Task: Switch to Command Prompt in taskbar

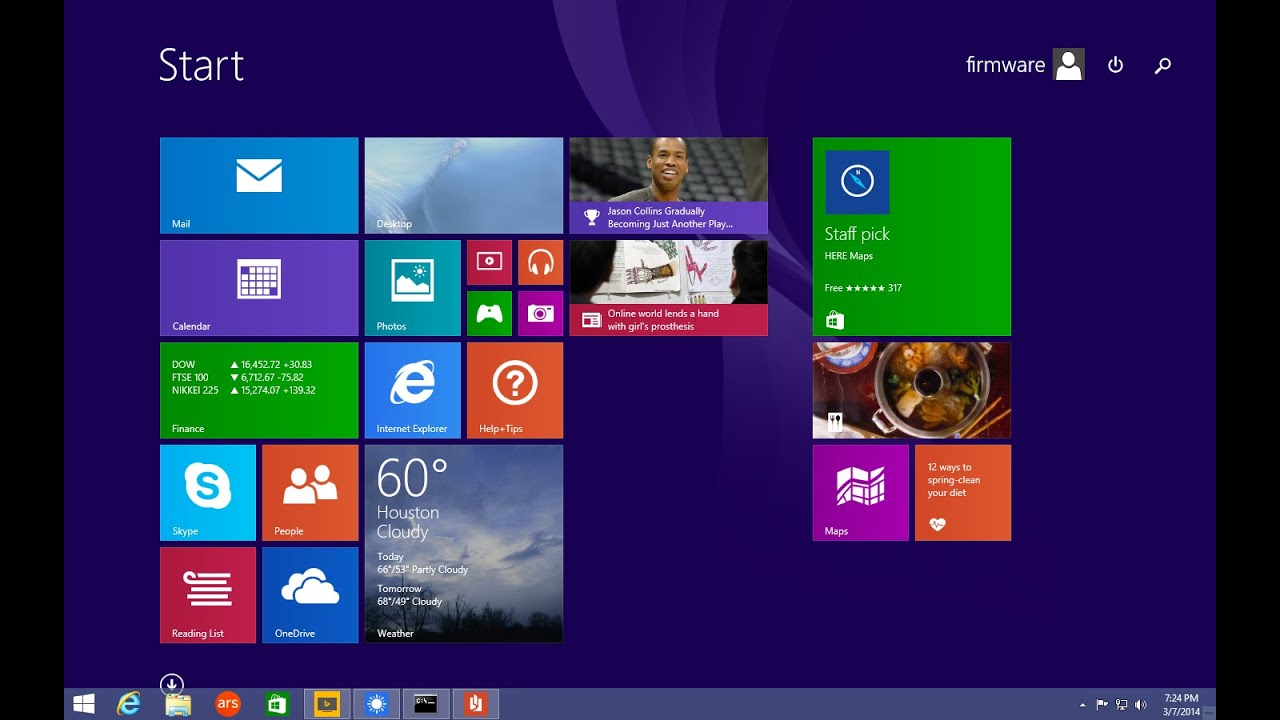Action: pyautogui.click(x=426, y=704)
